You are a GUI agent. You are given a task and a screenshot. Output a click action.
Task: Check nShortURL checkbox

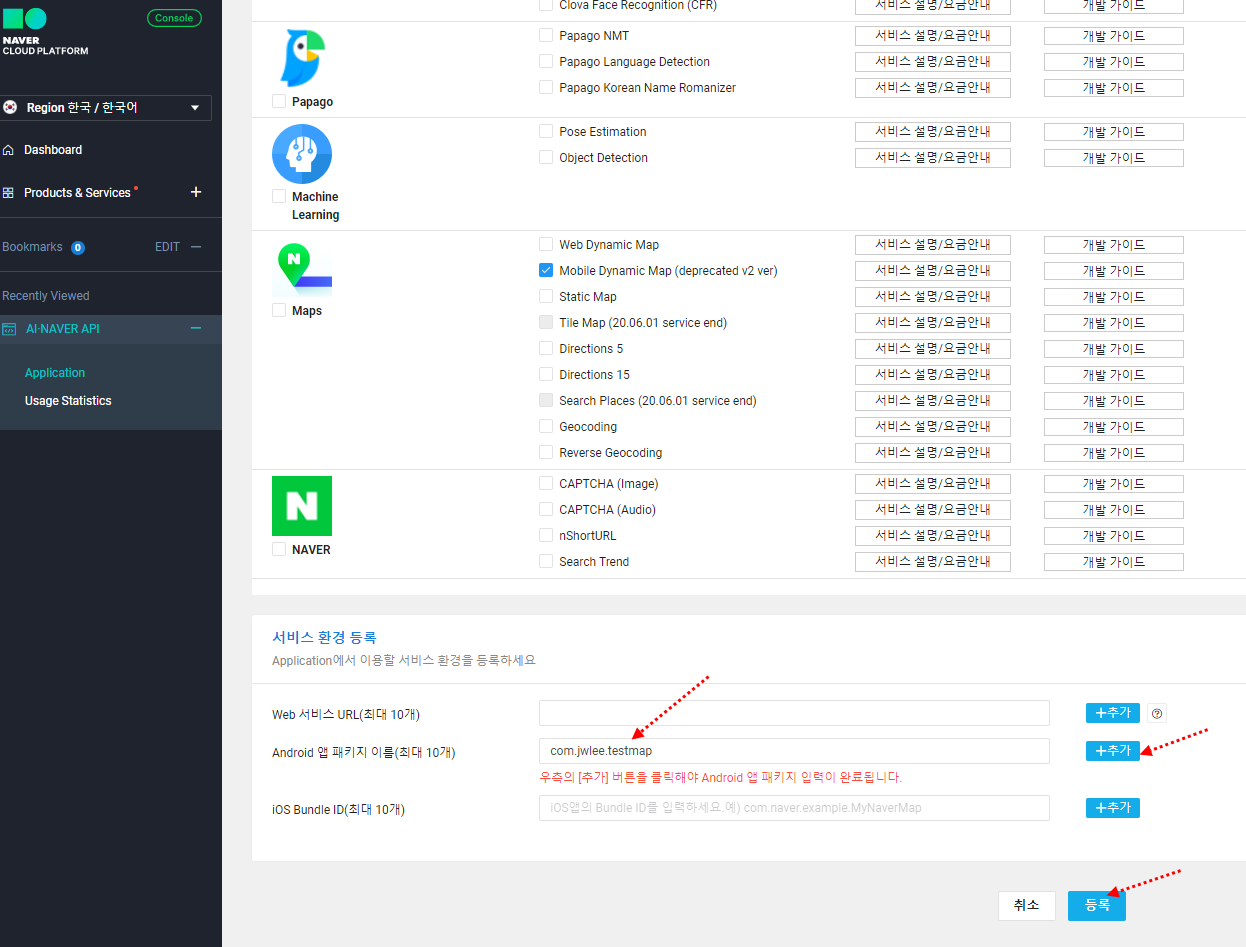tap(546, 535)
